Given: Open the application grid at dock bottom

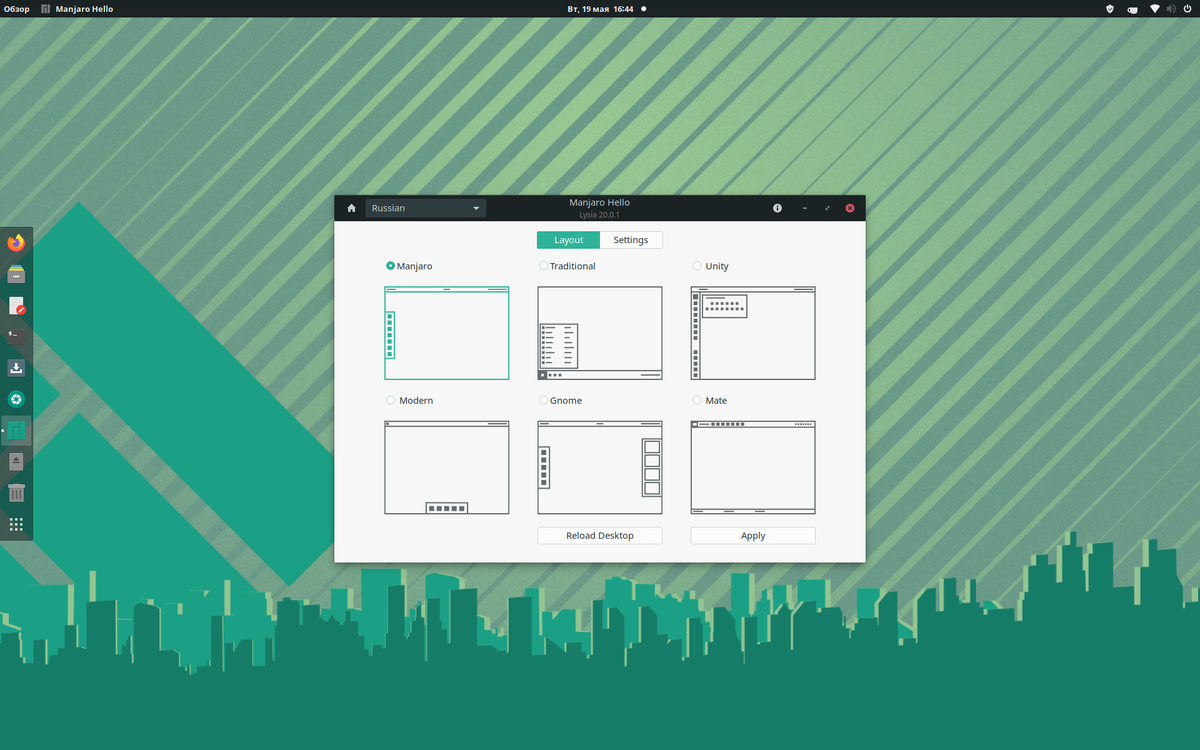Looking at the screenshot, I should coord(16,524).
